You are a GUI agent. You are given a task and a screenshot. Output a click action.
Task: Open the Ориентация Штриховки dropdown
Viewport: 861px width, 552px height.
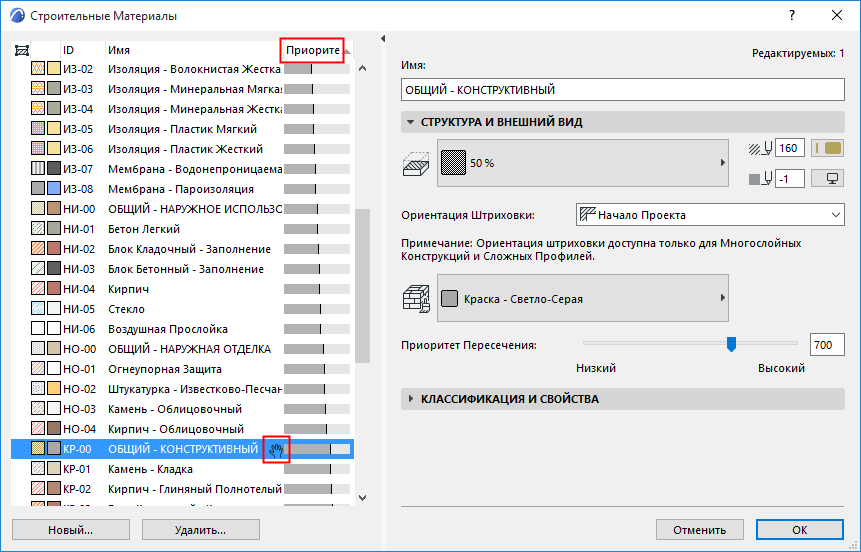pyautogui.click(x=710, y=215)
